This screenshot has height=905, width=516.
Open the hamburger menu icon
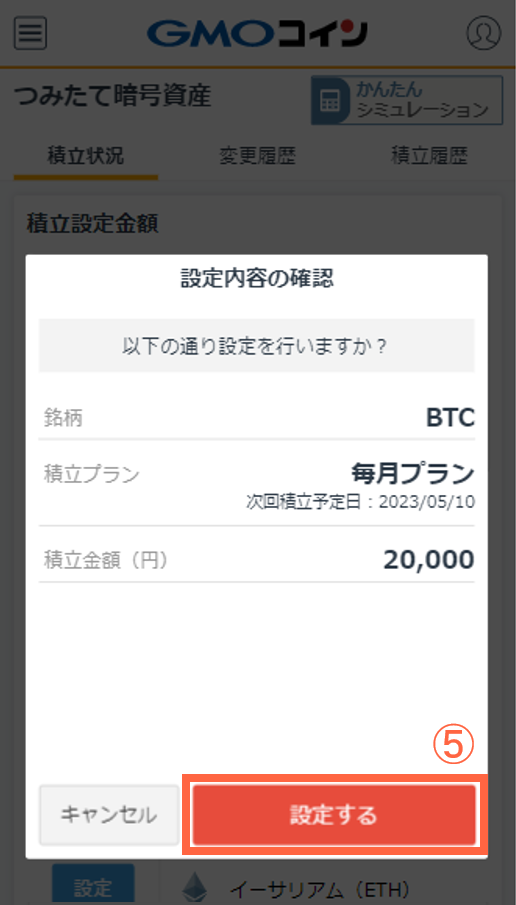coord(31,34)
